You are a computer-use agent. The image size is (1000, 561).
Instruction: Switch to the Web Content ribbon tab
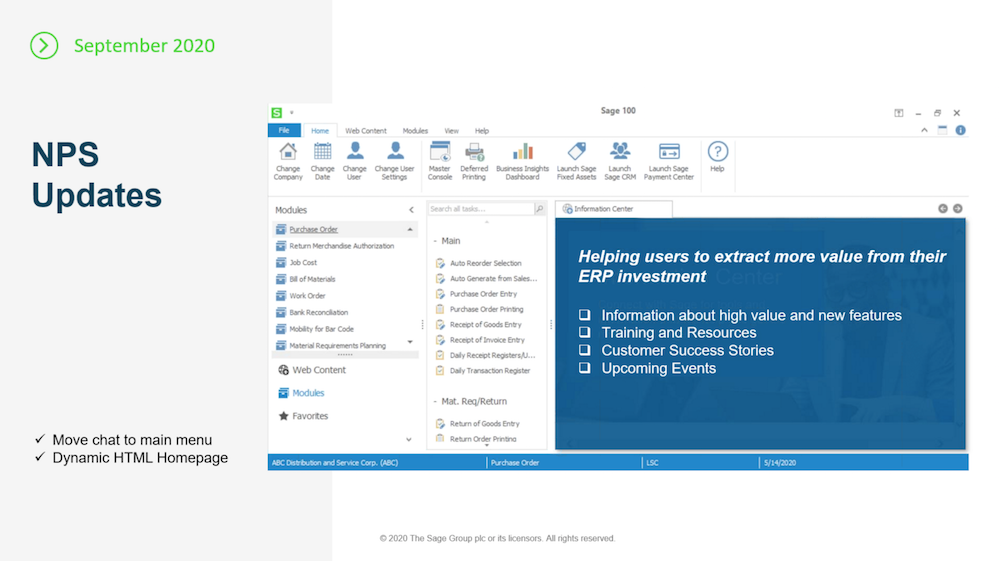365,131
